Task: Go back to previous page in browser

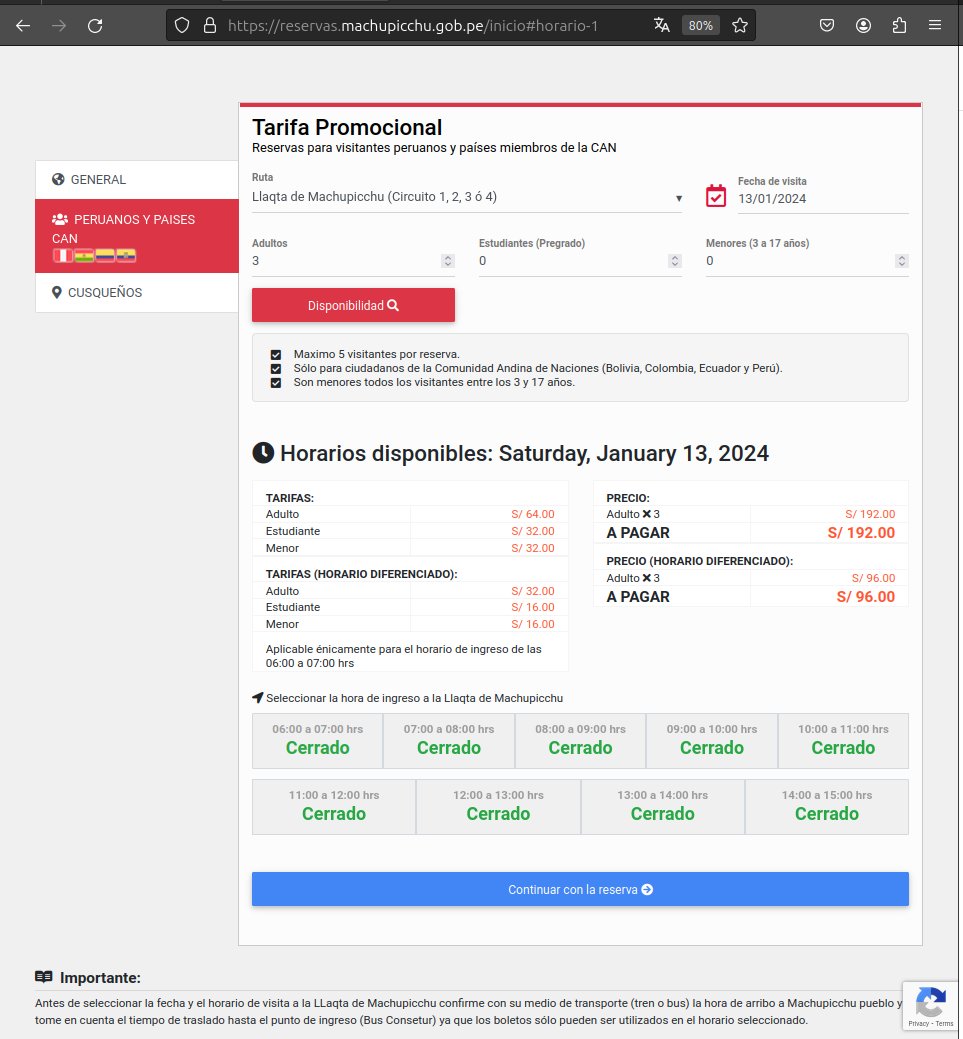Action: (23, 26)
